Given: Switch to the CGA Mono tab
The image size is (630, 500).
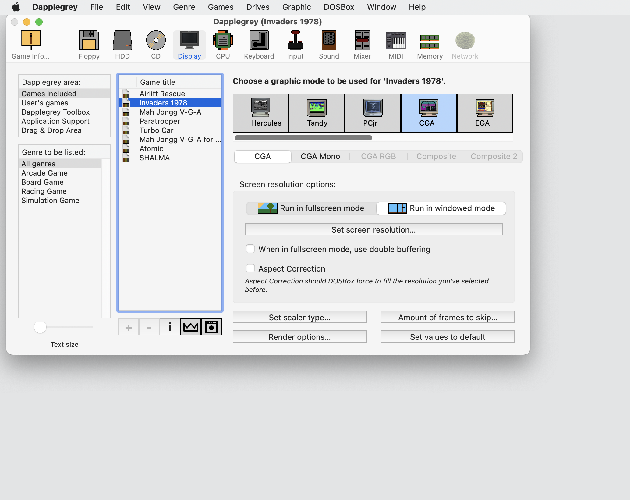Looking at the screenshot, I should pyautogui.click(x=320, y=156).
